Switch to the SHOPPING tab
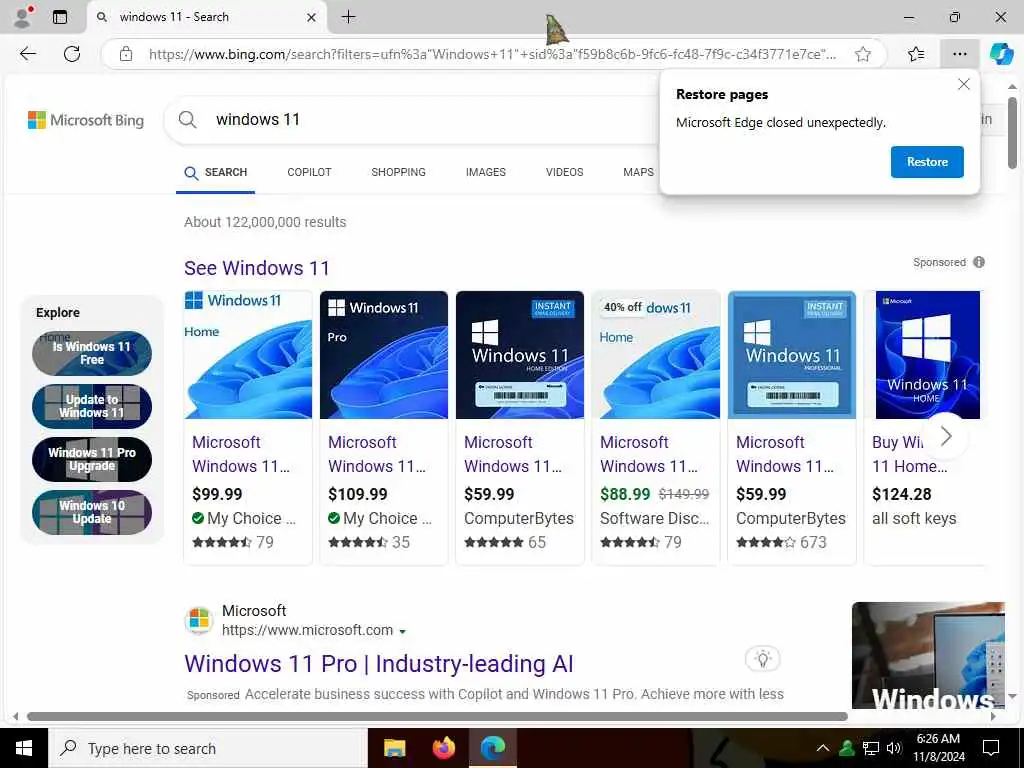This screenshot has width=1024, height=768. tap(398, 172)
